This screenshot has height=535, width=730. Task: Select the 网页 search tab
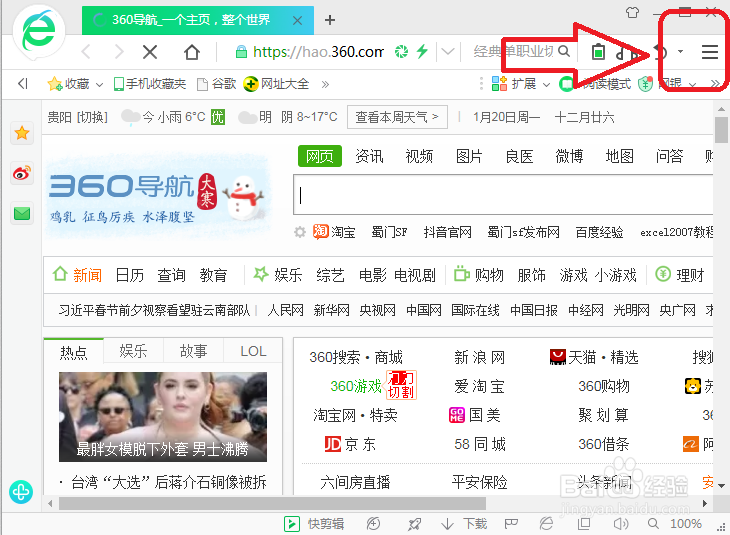[320, 156]
